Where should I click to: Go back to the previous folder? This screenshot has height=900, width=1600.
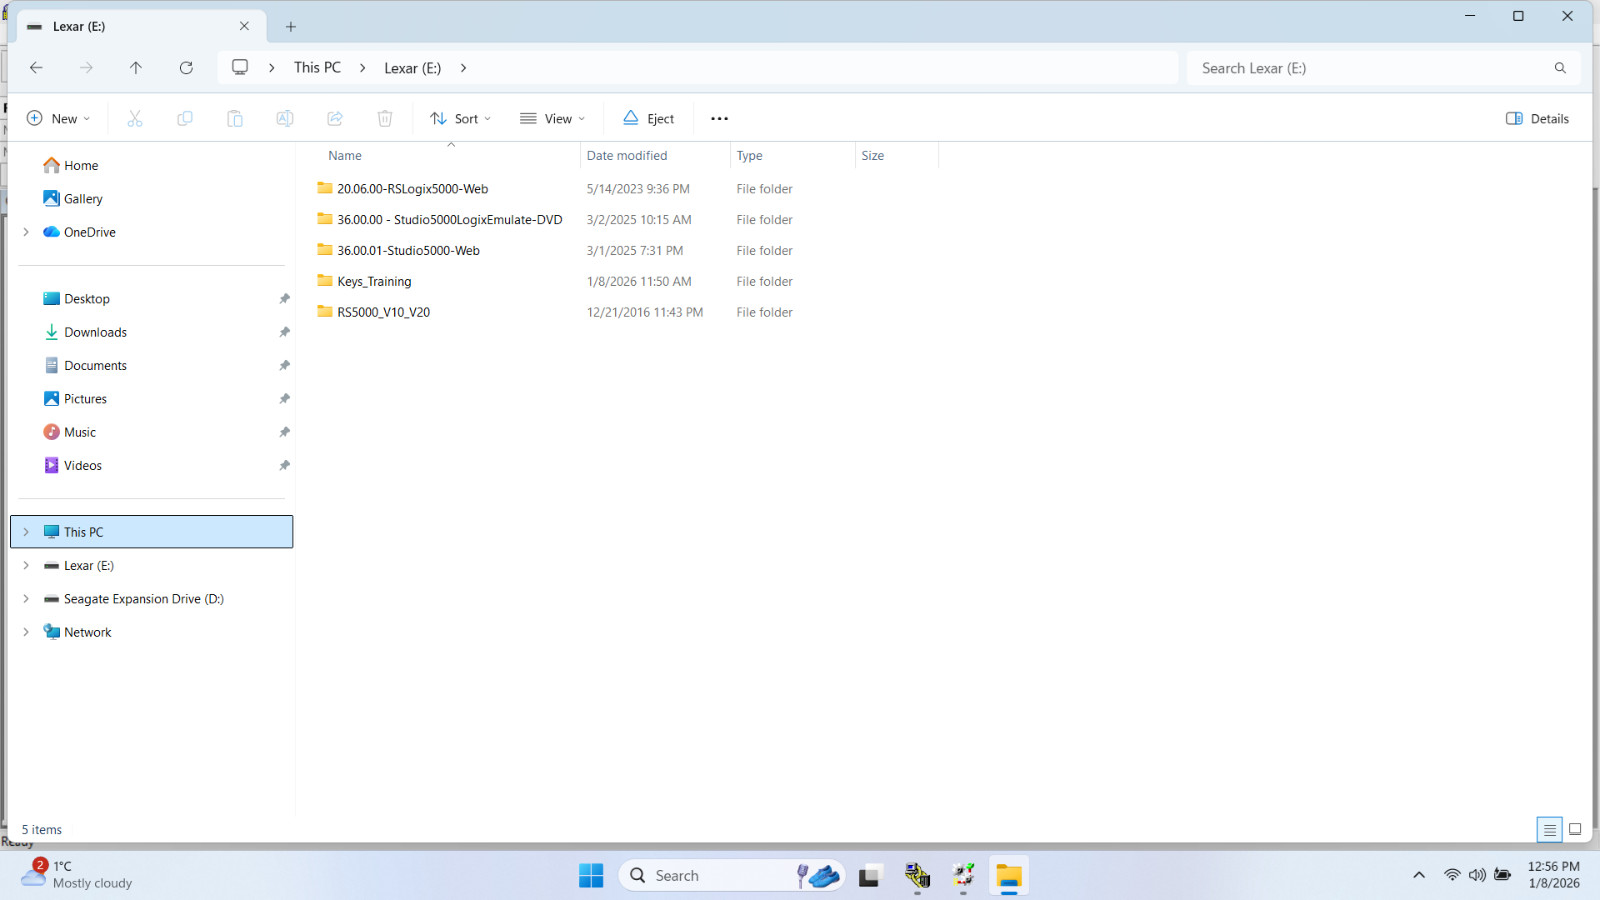(x=36, y=68)
